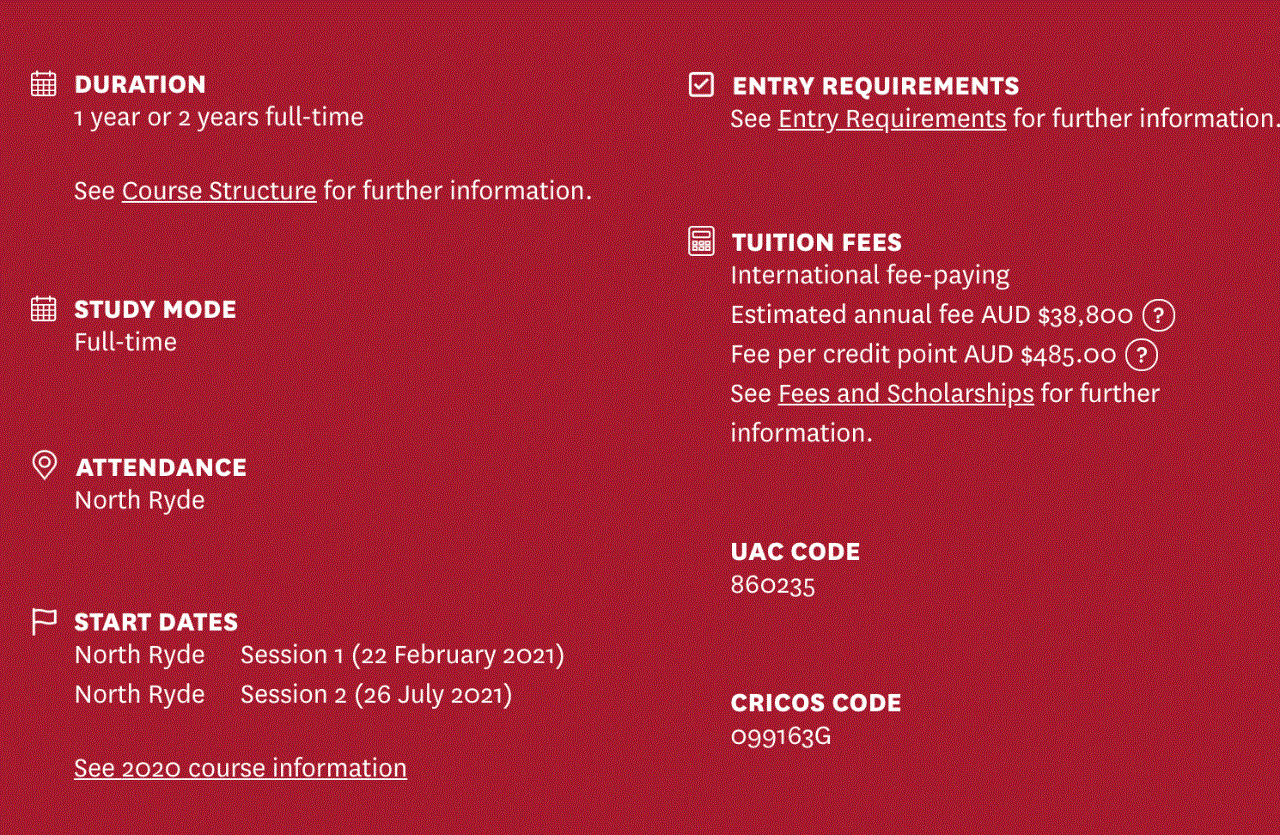Click the North Ryde attendance text
The height and width of the screenshot is (835, 1280).
(140, 500)
